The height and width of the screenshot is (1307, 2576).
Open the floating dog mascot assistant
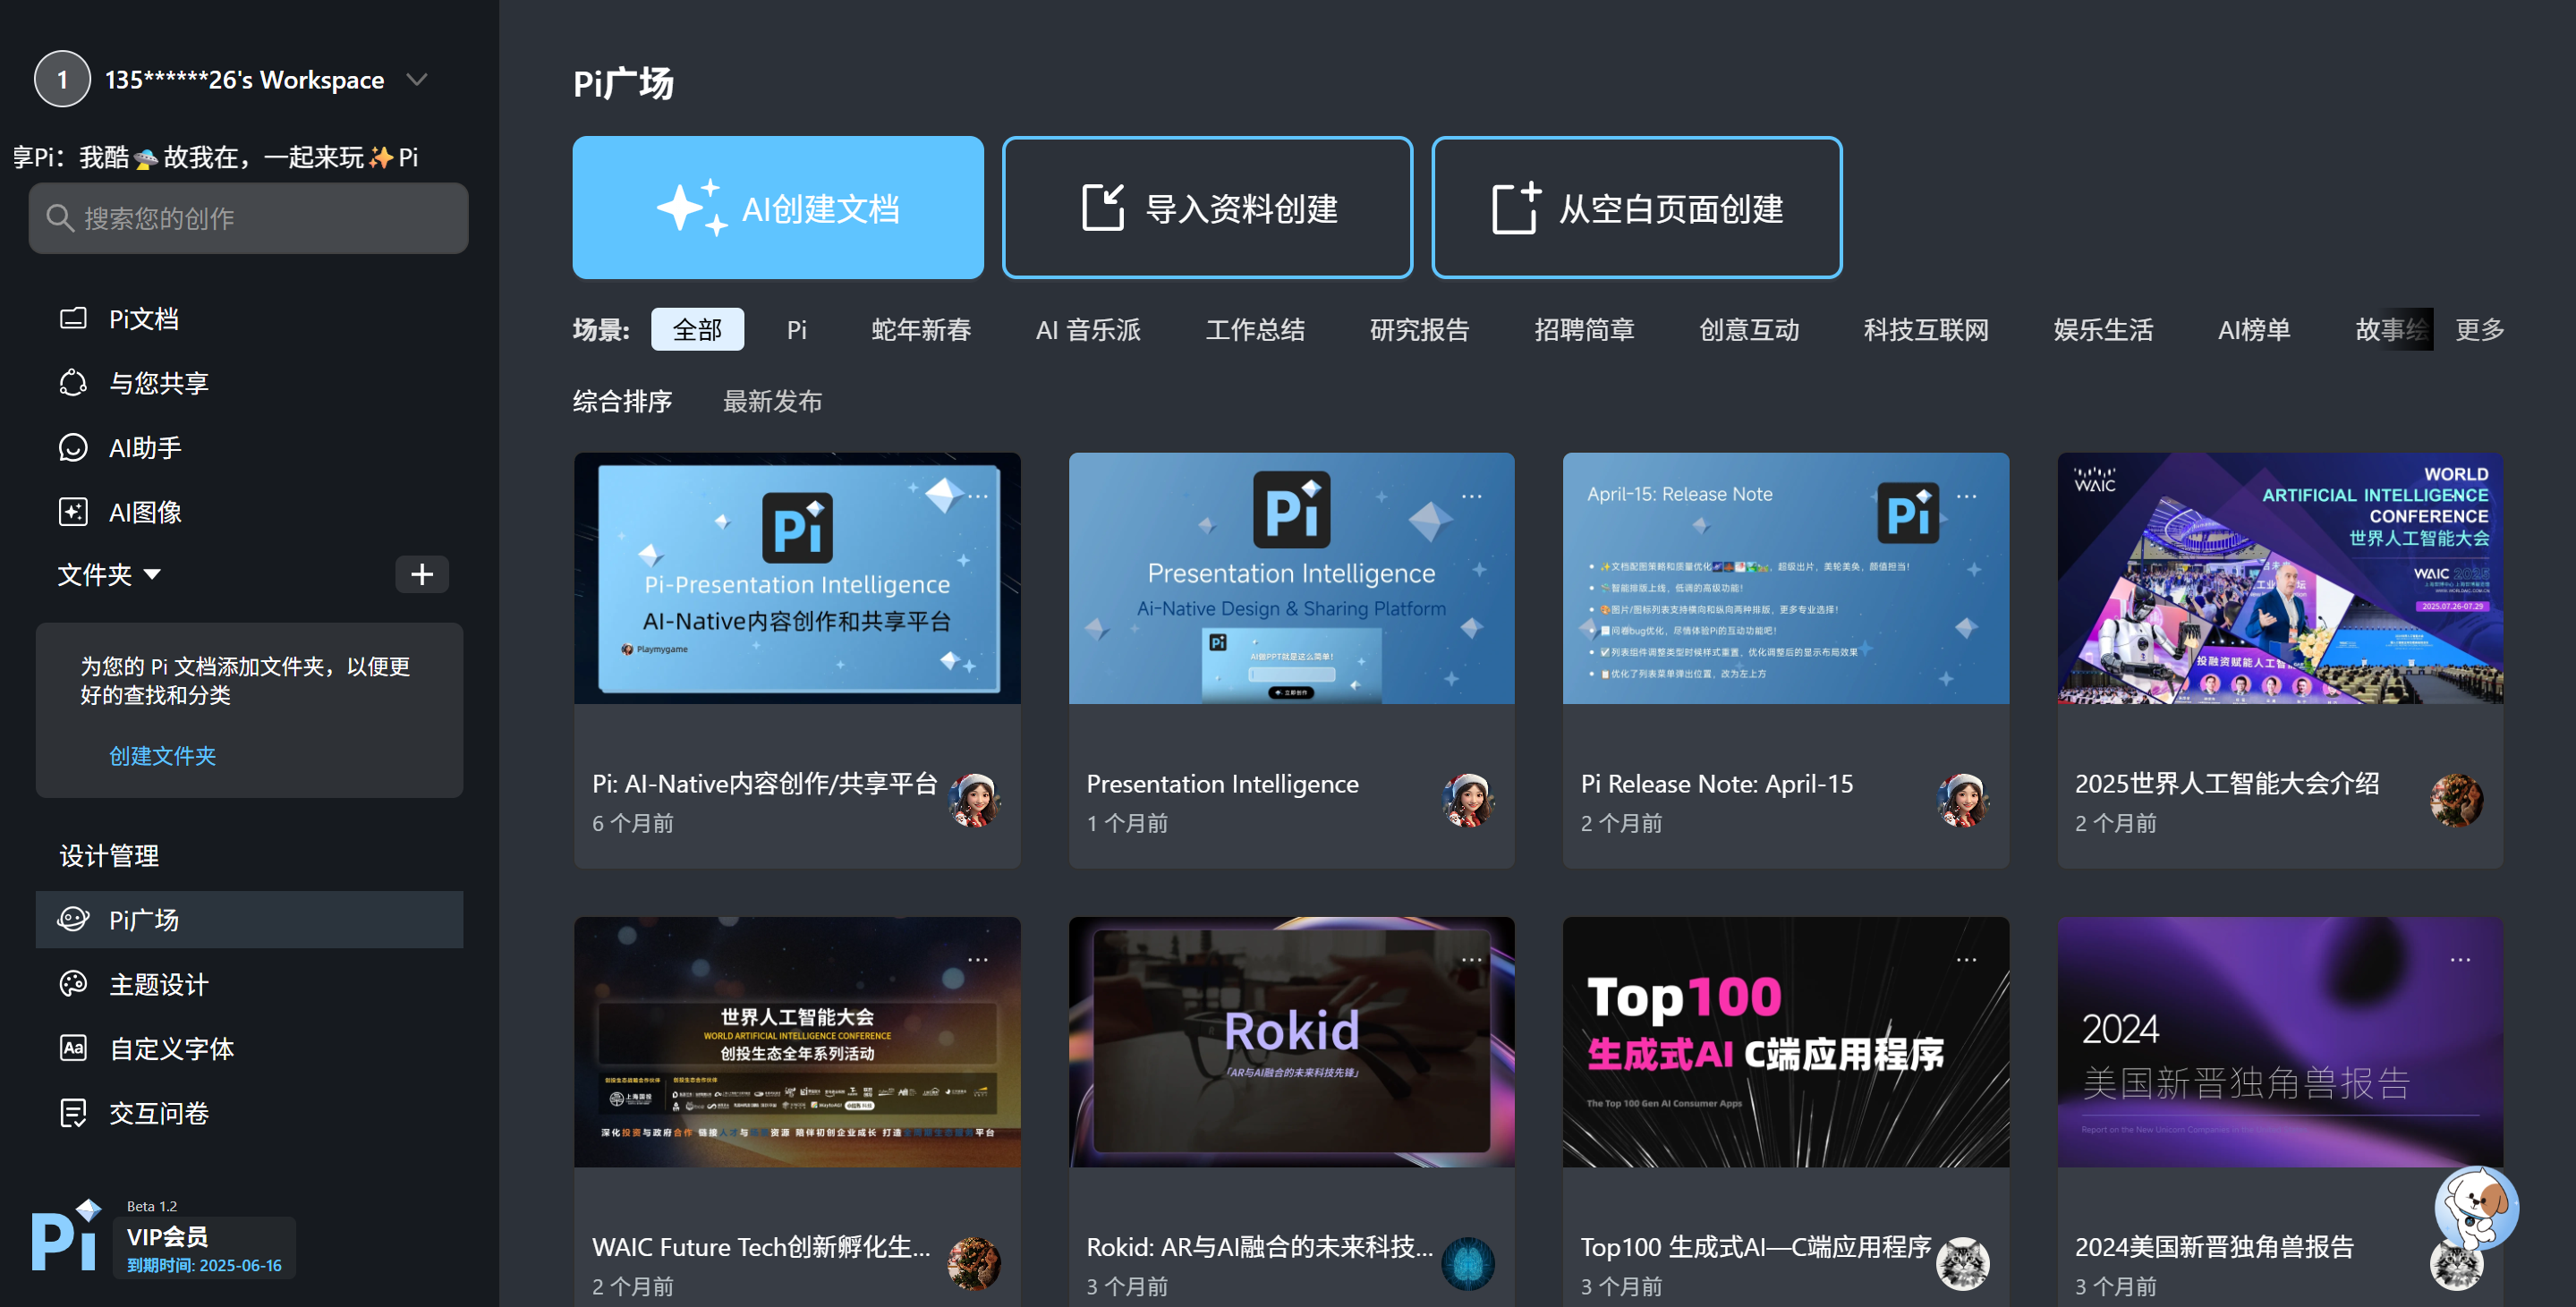(x=2476, y=1207)
